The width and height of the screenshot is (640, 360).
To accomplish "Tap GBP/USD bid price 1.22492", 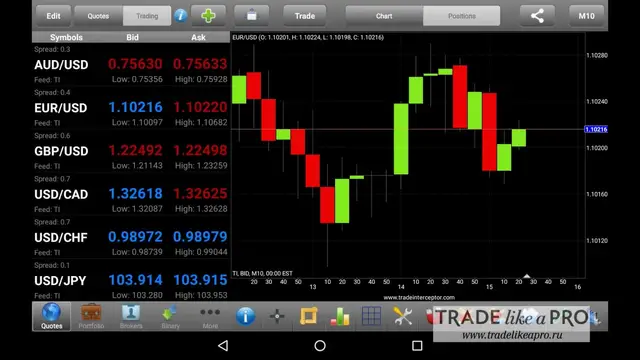I will (x=135, y=151).
